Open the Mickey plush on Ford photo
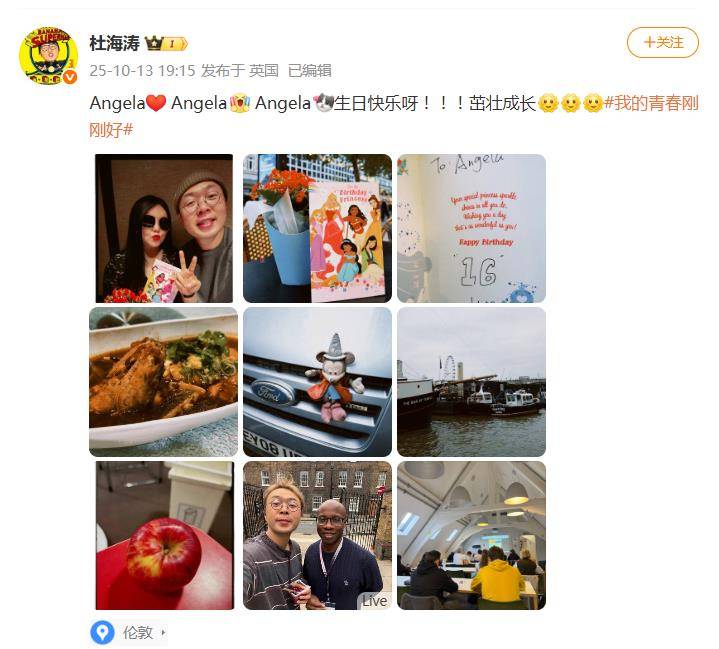This screenshot has height=649, width=719. (317, 382)
